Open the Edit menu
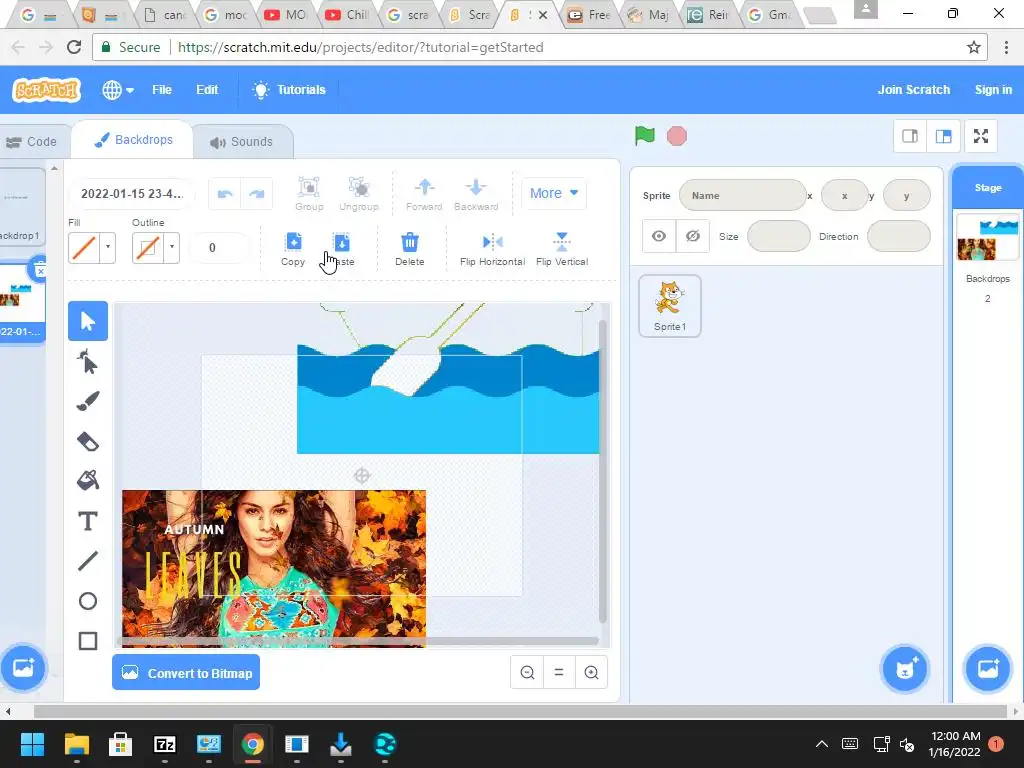This screenshot has width=1024, height=768. tap(207, 90)
